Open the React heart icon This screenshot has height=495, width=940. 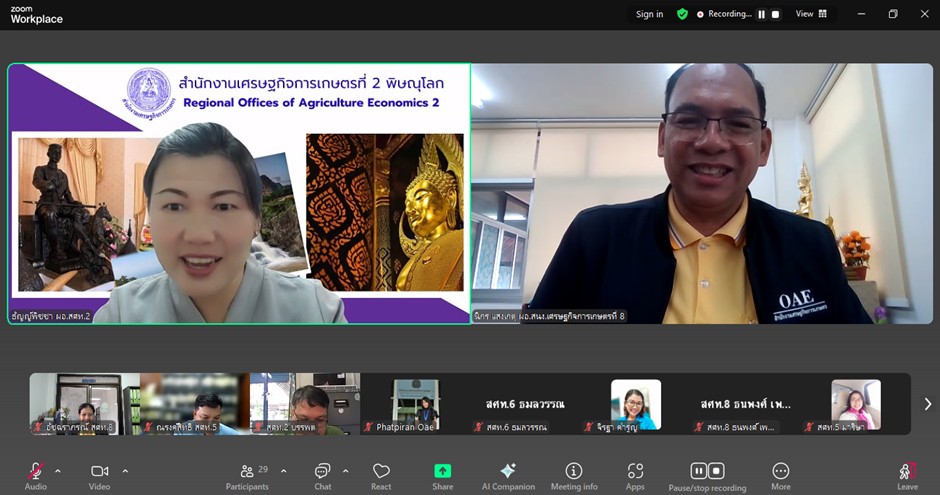pyautogui.click(x=381, y=474)
